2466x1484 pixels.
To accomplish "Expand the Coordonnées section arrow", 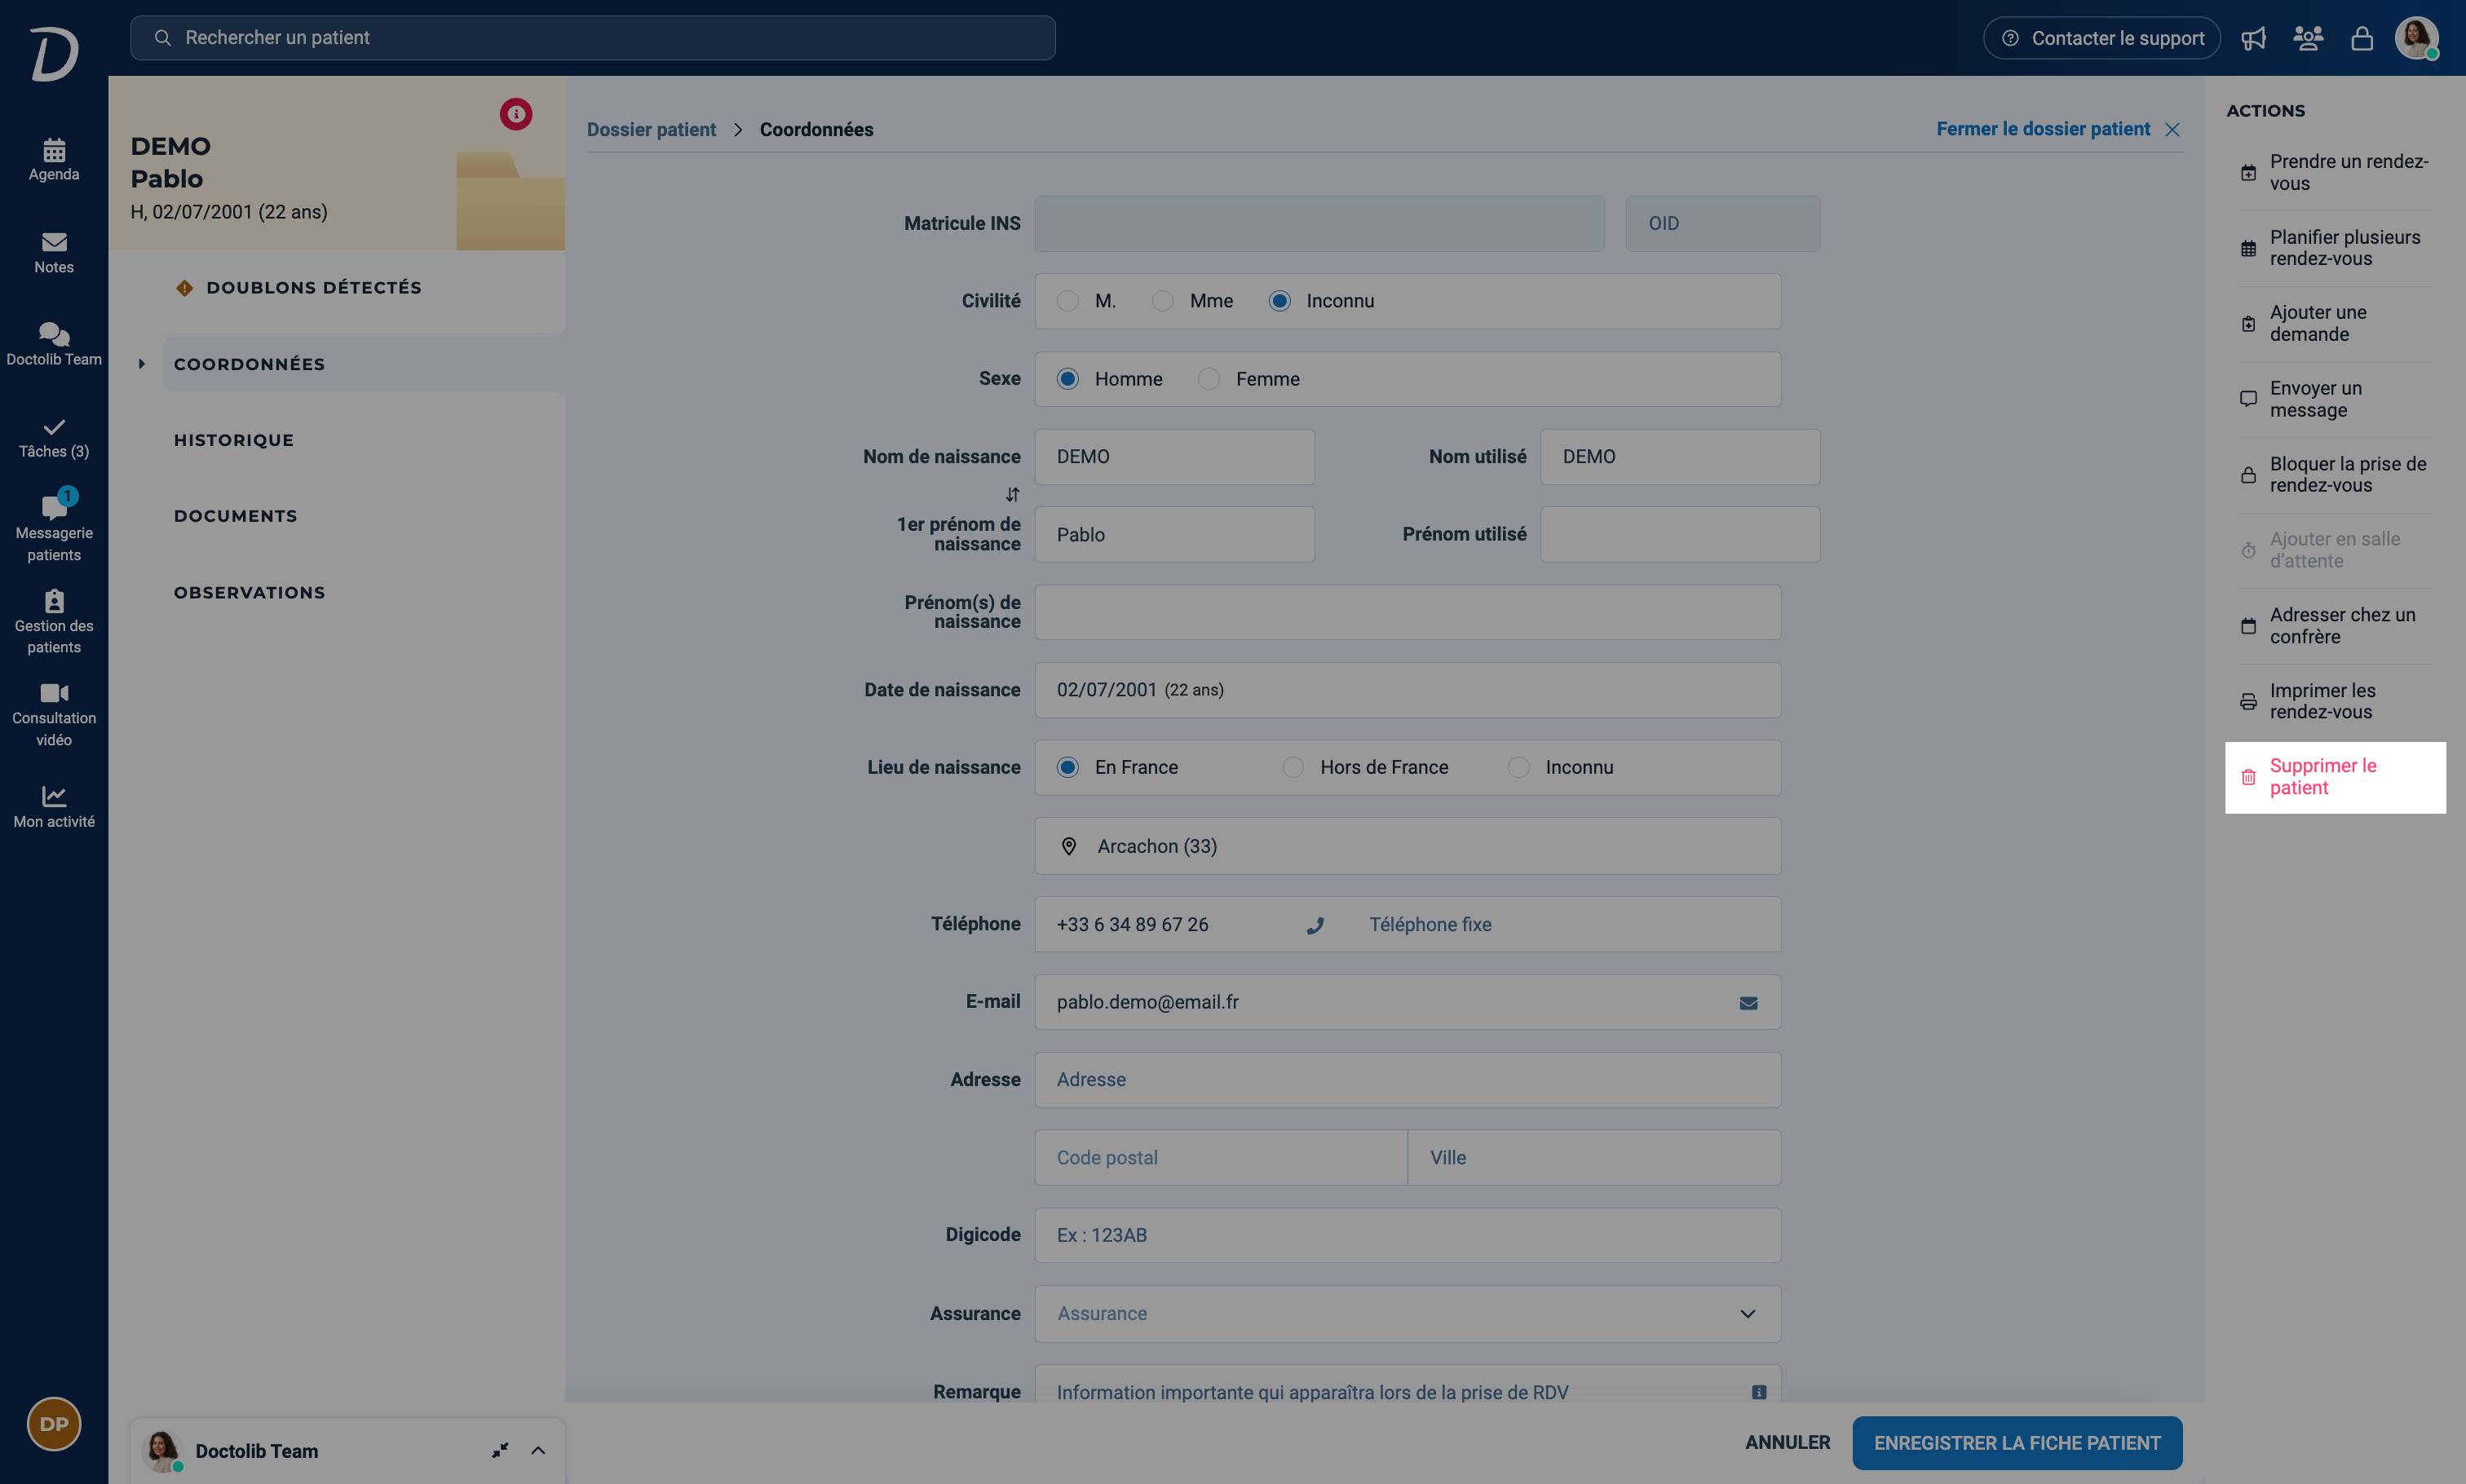I will pos(141,364).
